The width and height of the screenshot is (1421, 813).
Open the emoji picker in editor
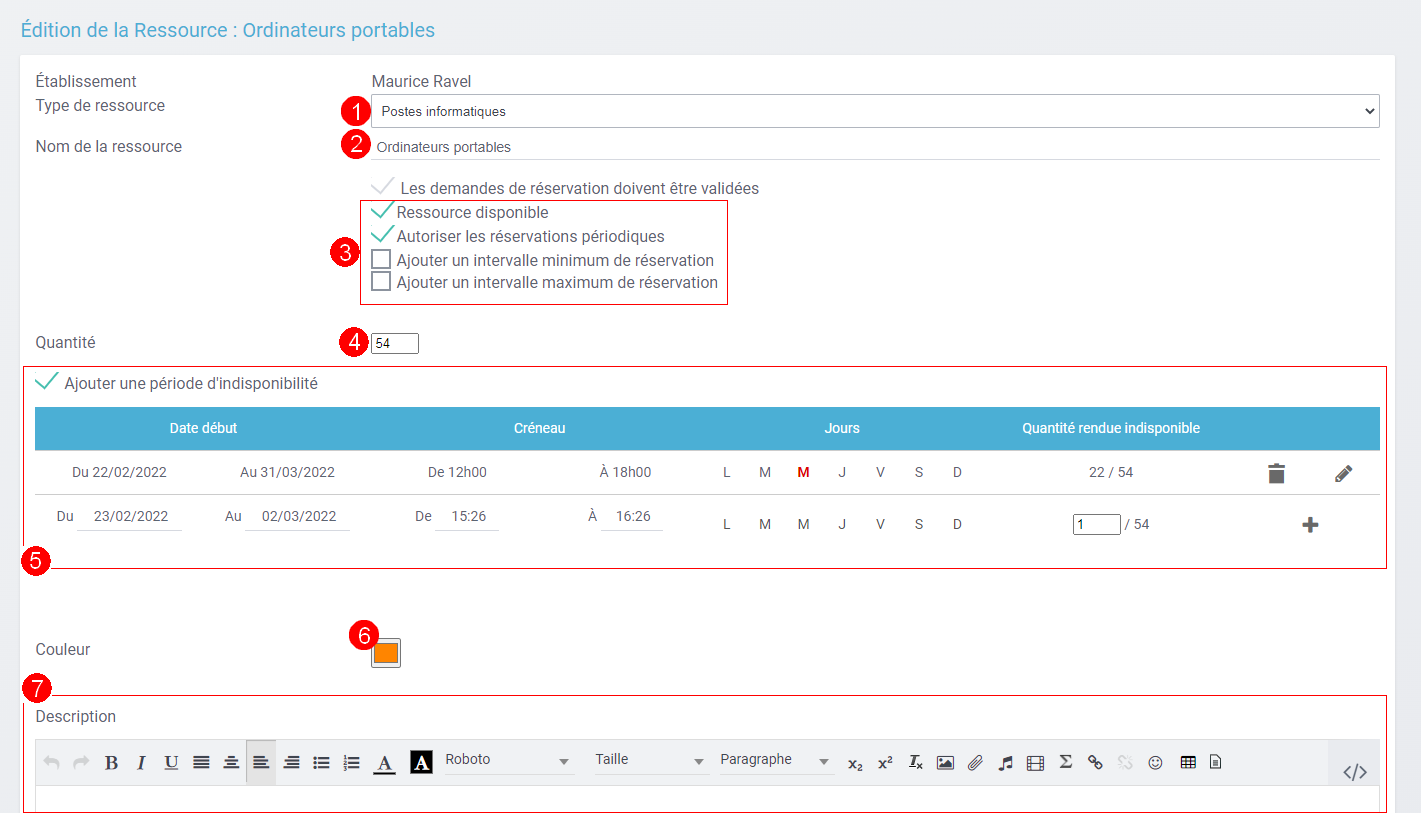point(1155,762)
